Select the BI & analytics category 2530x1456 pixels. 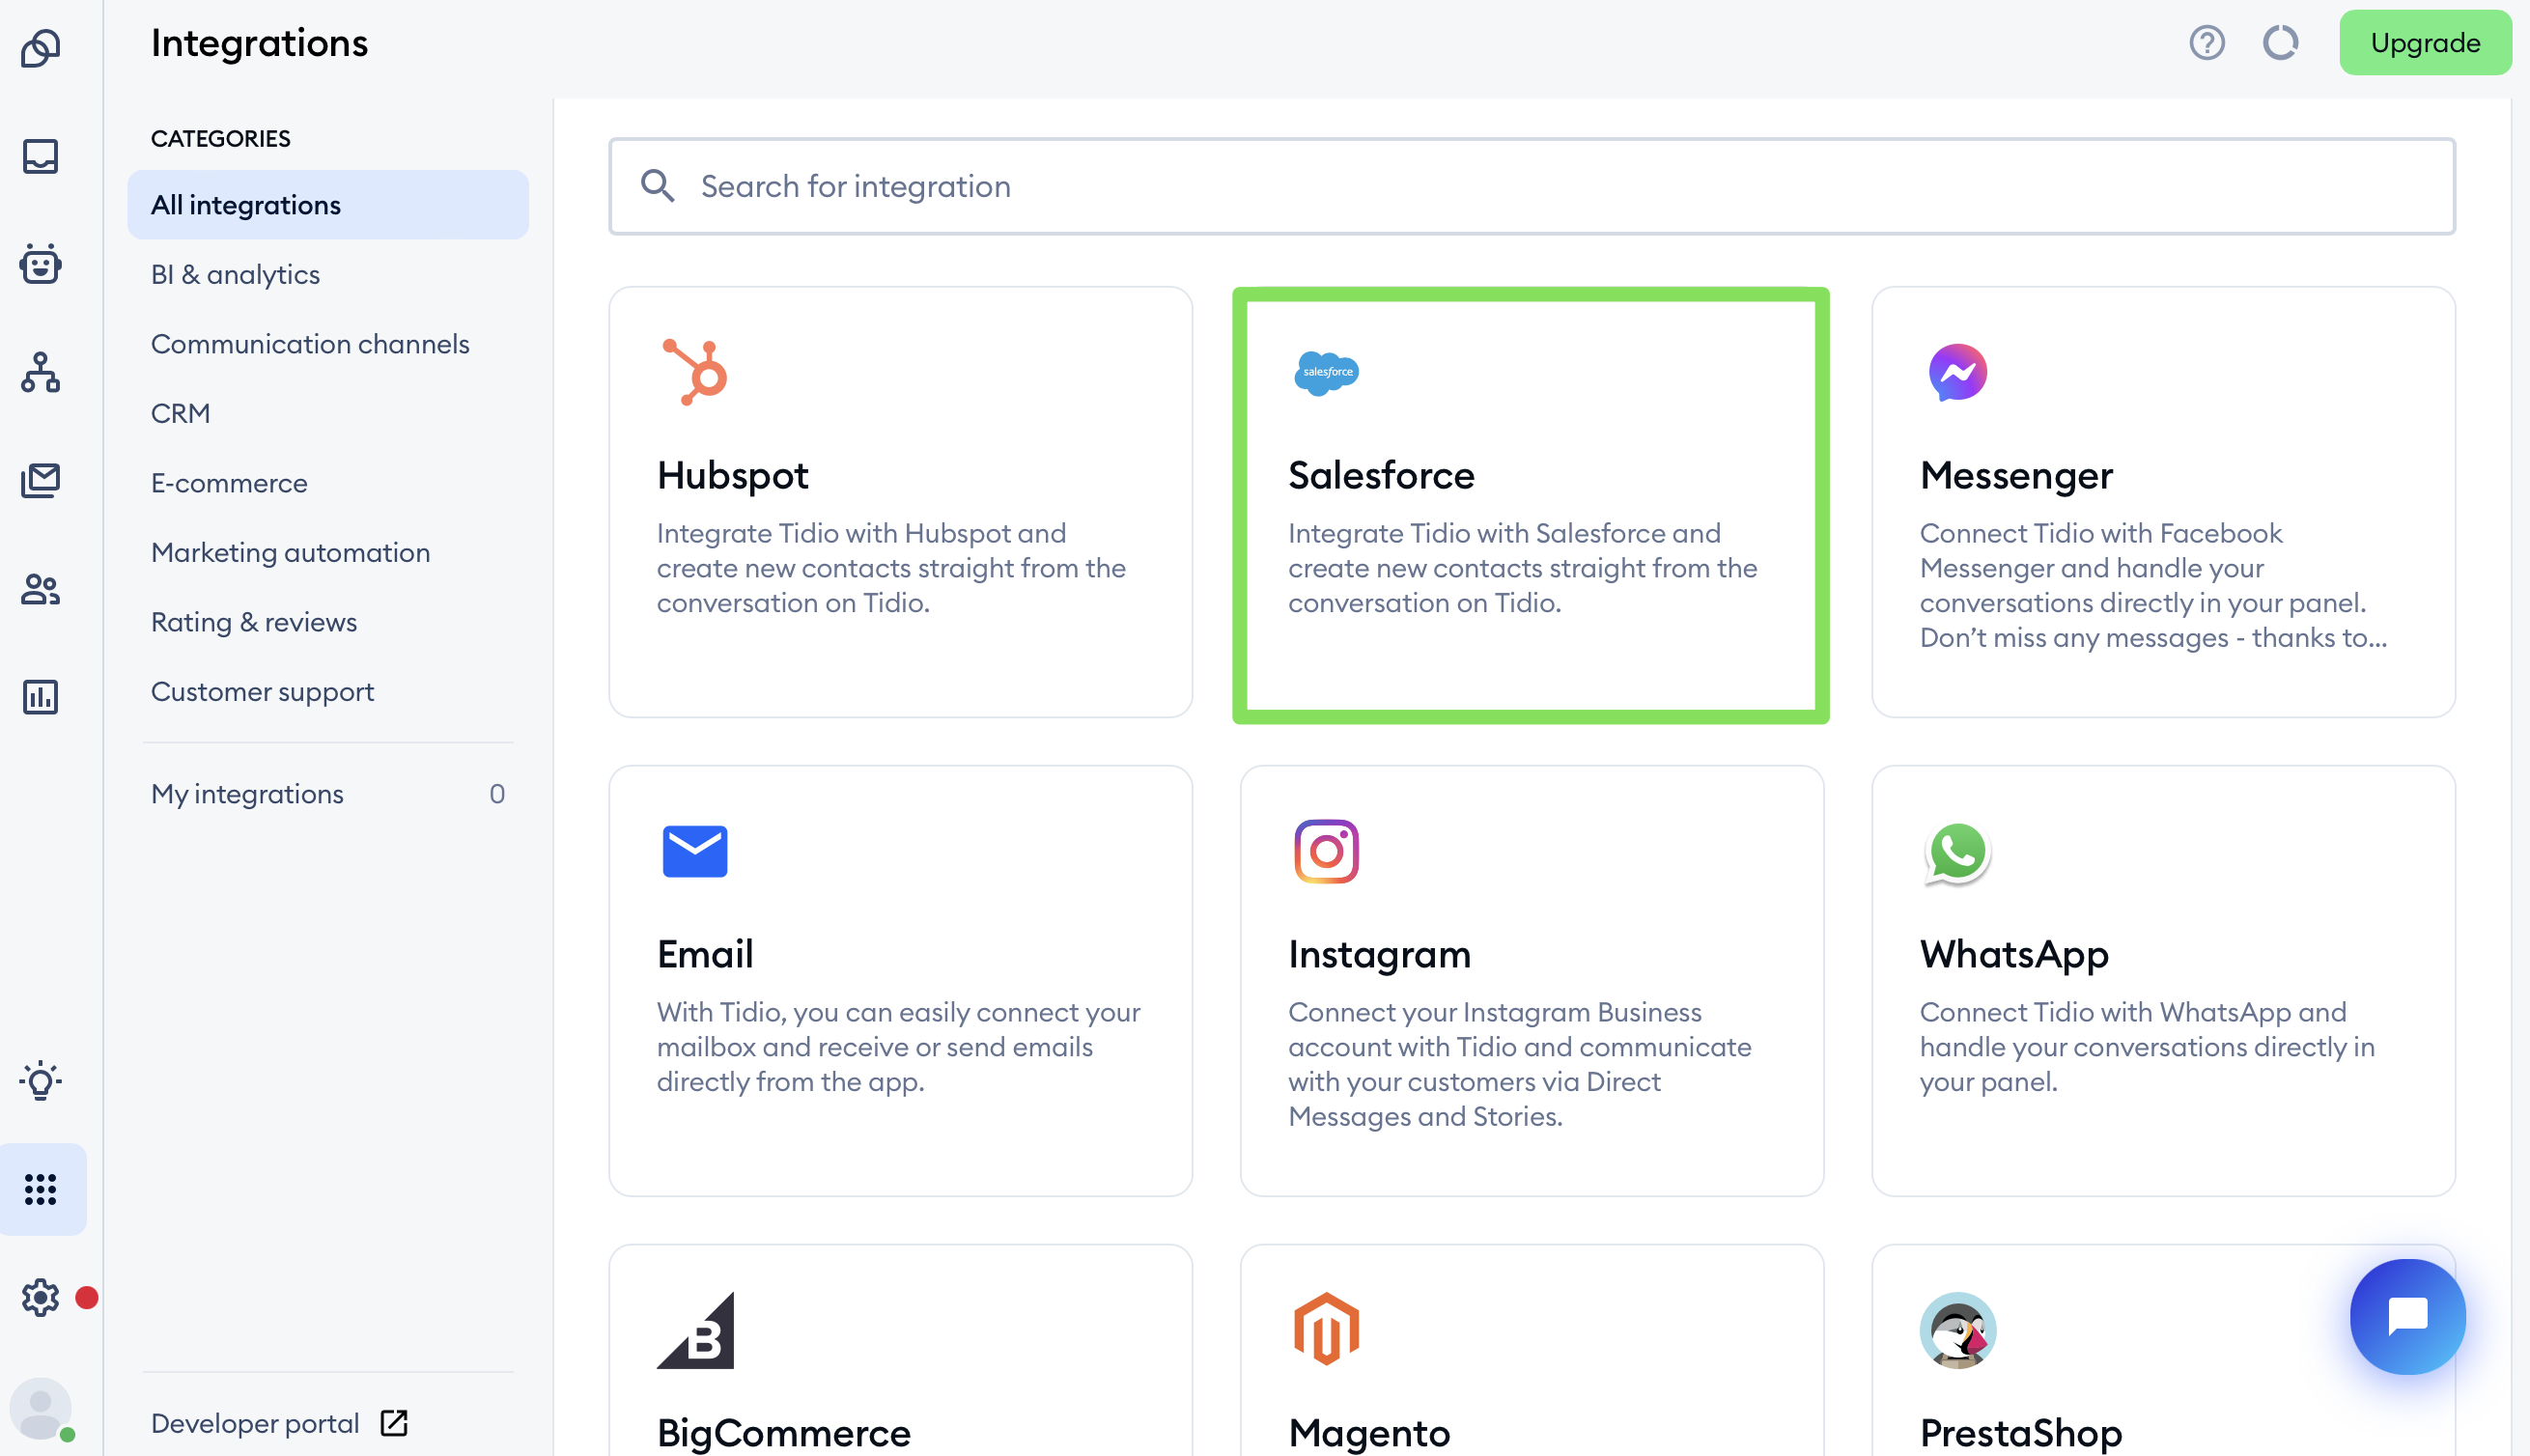pyautogui.click(x=235, y=274)
